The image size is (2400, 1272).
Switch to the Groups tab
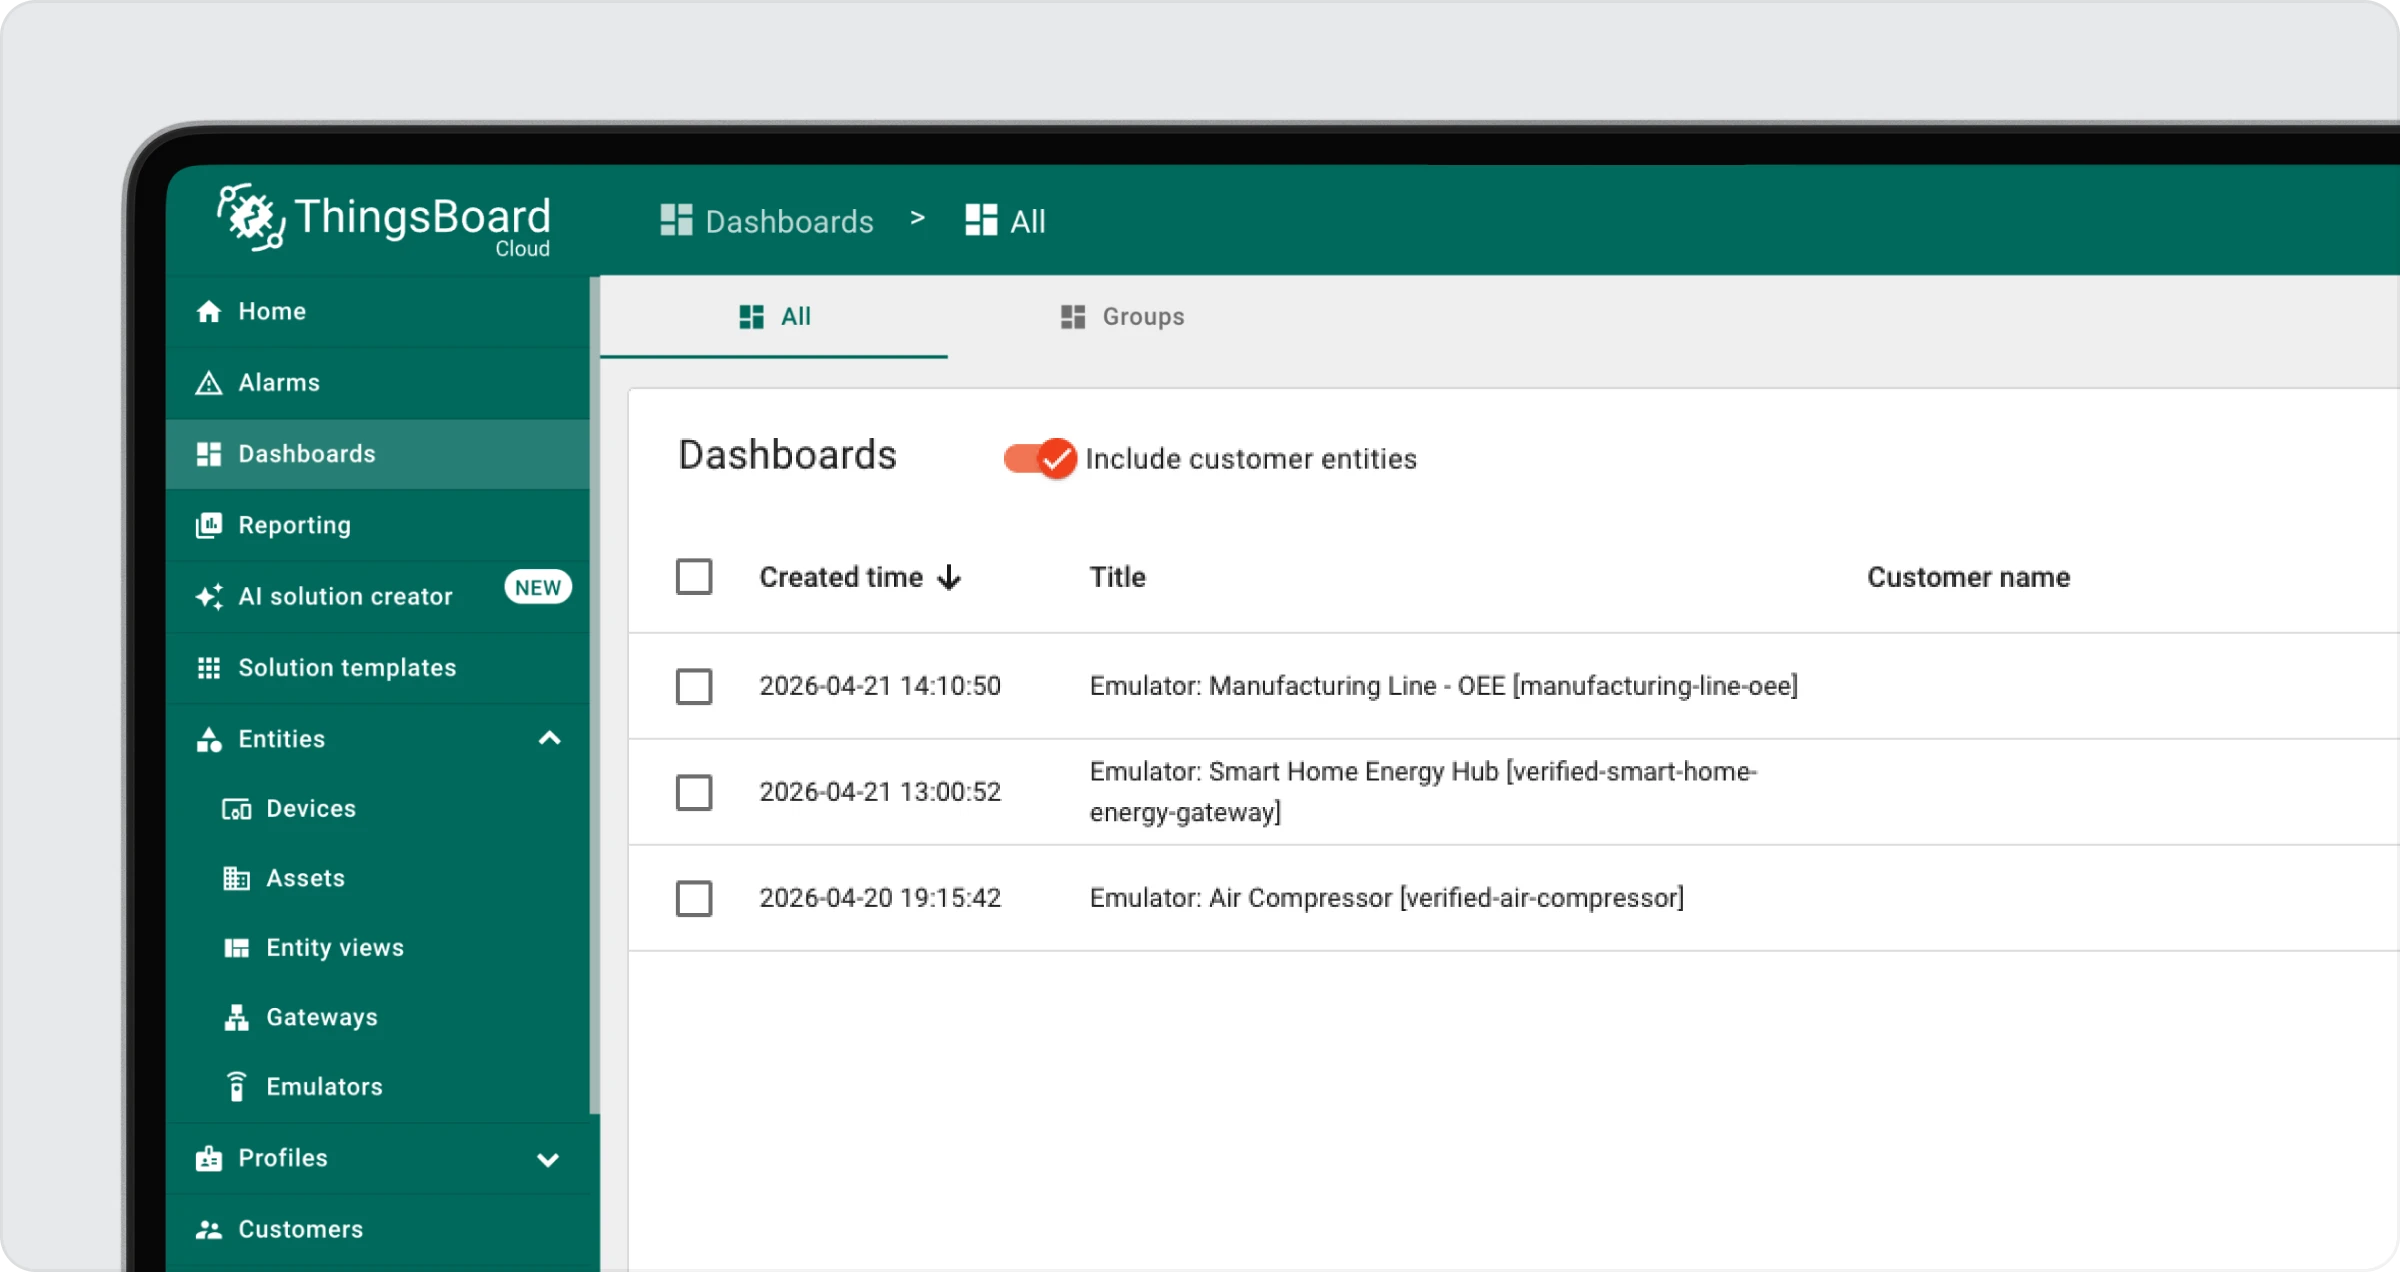click(1122, 317)
